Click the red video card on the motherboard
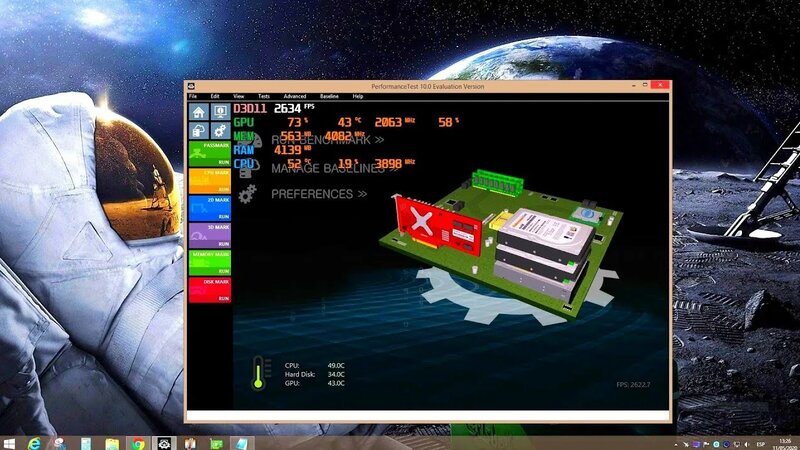Screen dimensions: 800x450 click(x=437, y=226)
